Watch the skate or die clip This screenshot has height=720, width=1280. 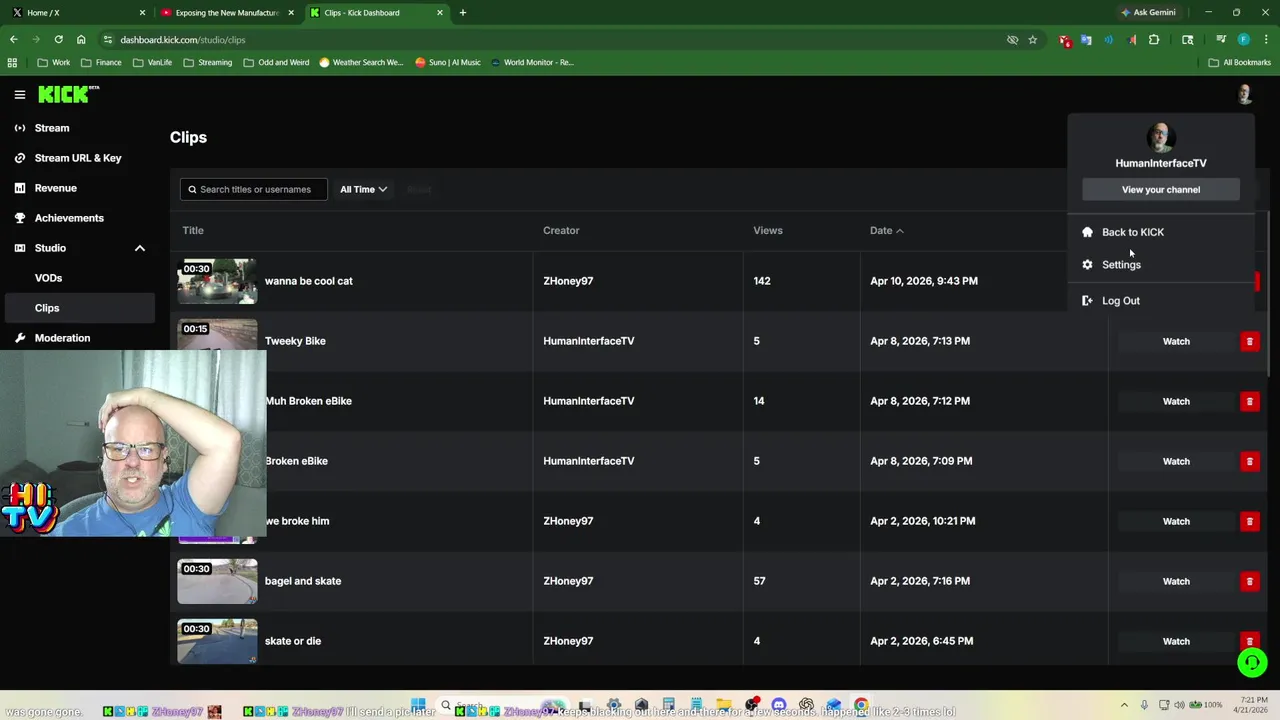(x=1176, y=641)
